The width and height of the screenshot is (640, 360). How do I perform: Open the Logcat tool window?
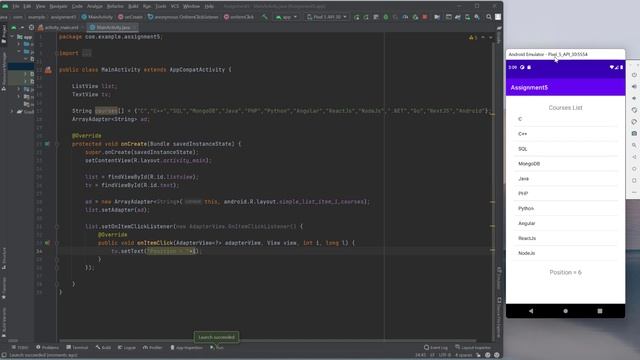point(127,347)
